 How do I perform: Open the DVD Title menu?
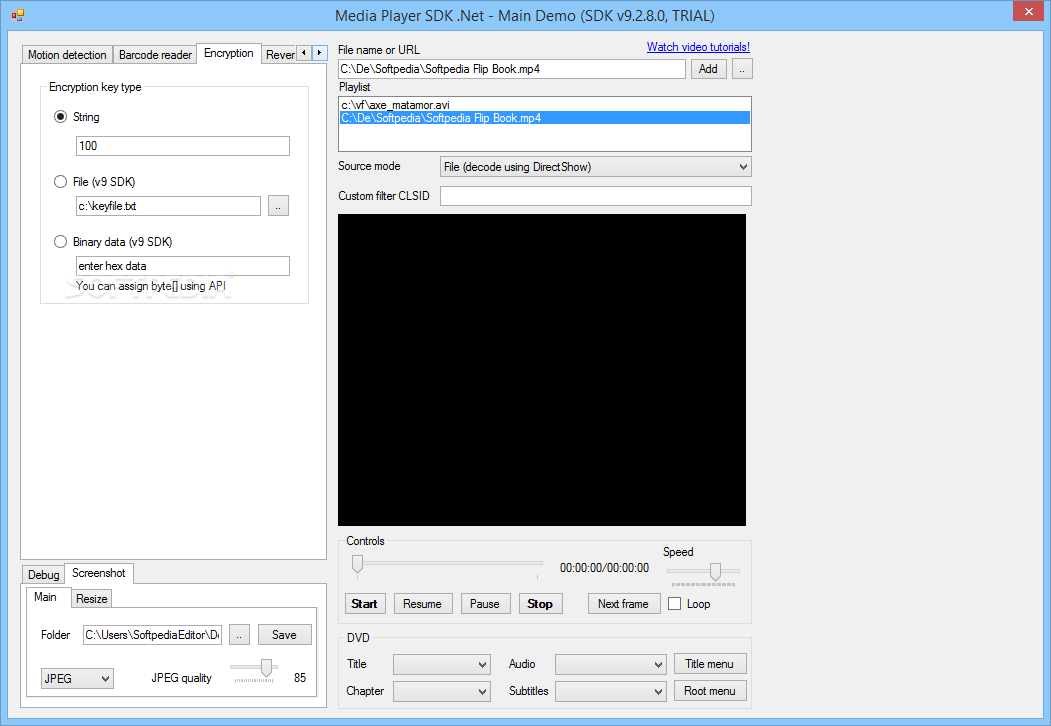point(710,664)
